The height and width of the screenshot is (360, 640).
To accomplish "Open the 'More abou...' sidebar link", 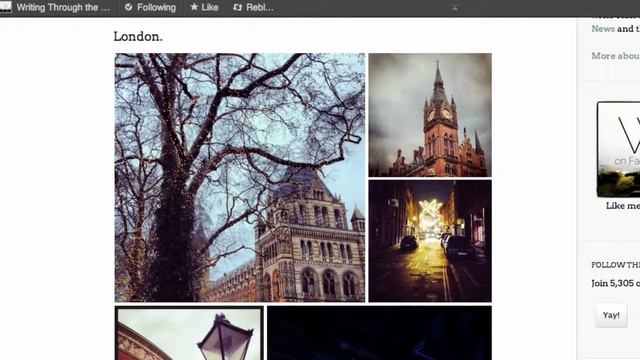I will click(x=616, y=56).
